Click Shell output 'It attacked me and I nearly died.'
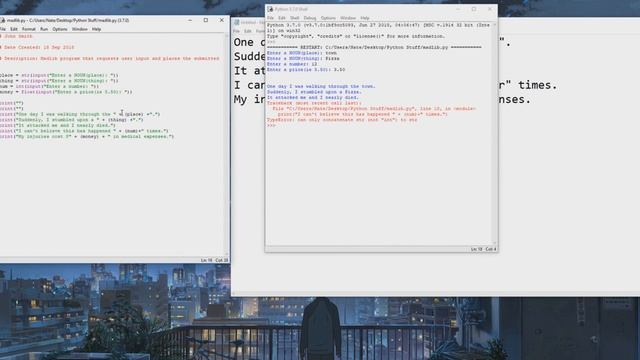Screen dimensions: 640x360 pos(313,98)
